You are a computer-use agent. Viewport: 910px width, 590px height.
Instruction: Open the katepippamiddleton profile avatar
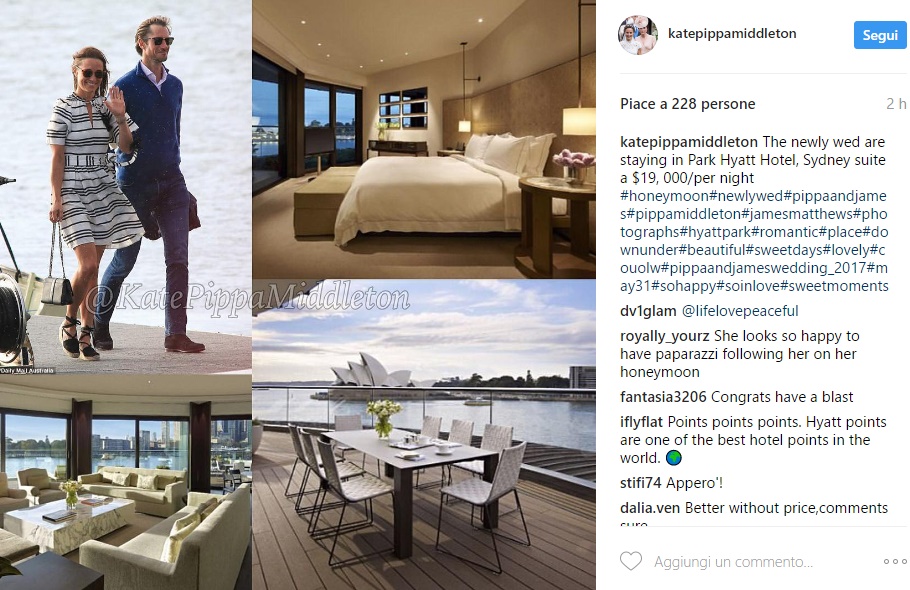638,35
